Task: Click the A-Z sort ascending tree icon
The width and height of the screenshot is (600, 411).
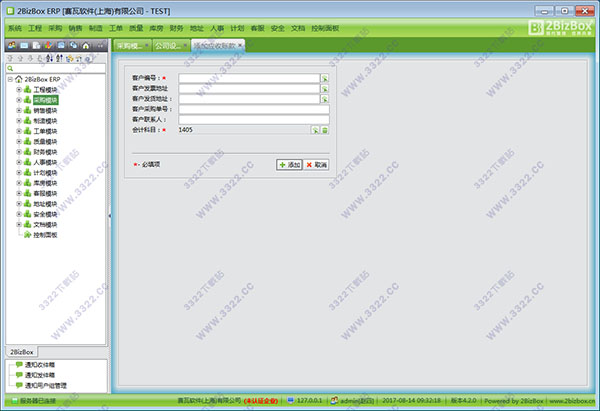Action: [49, 58]
